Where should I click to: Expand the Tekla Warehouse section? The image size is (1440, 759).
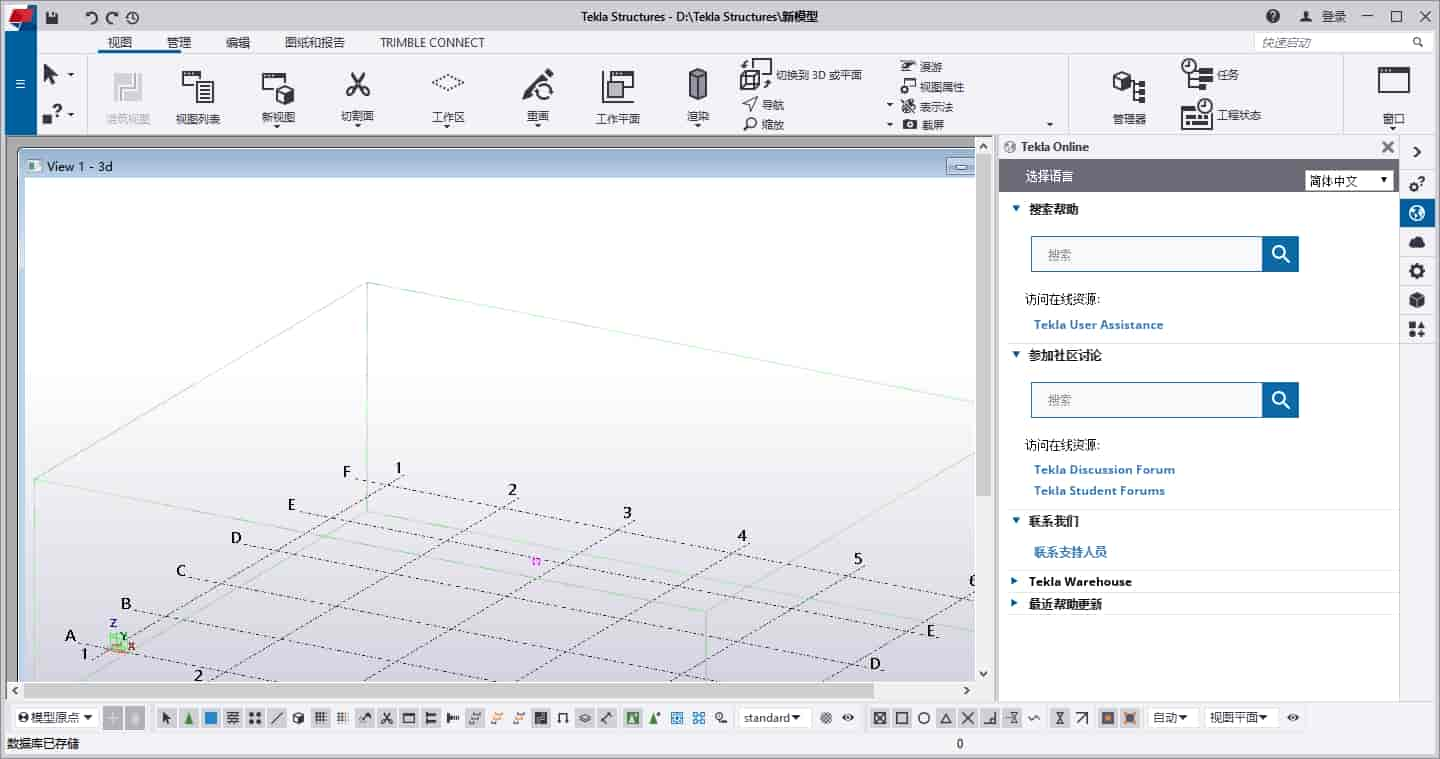click(x=1016, y=581)
